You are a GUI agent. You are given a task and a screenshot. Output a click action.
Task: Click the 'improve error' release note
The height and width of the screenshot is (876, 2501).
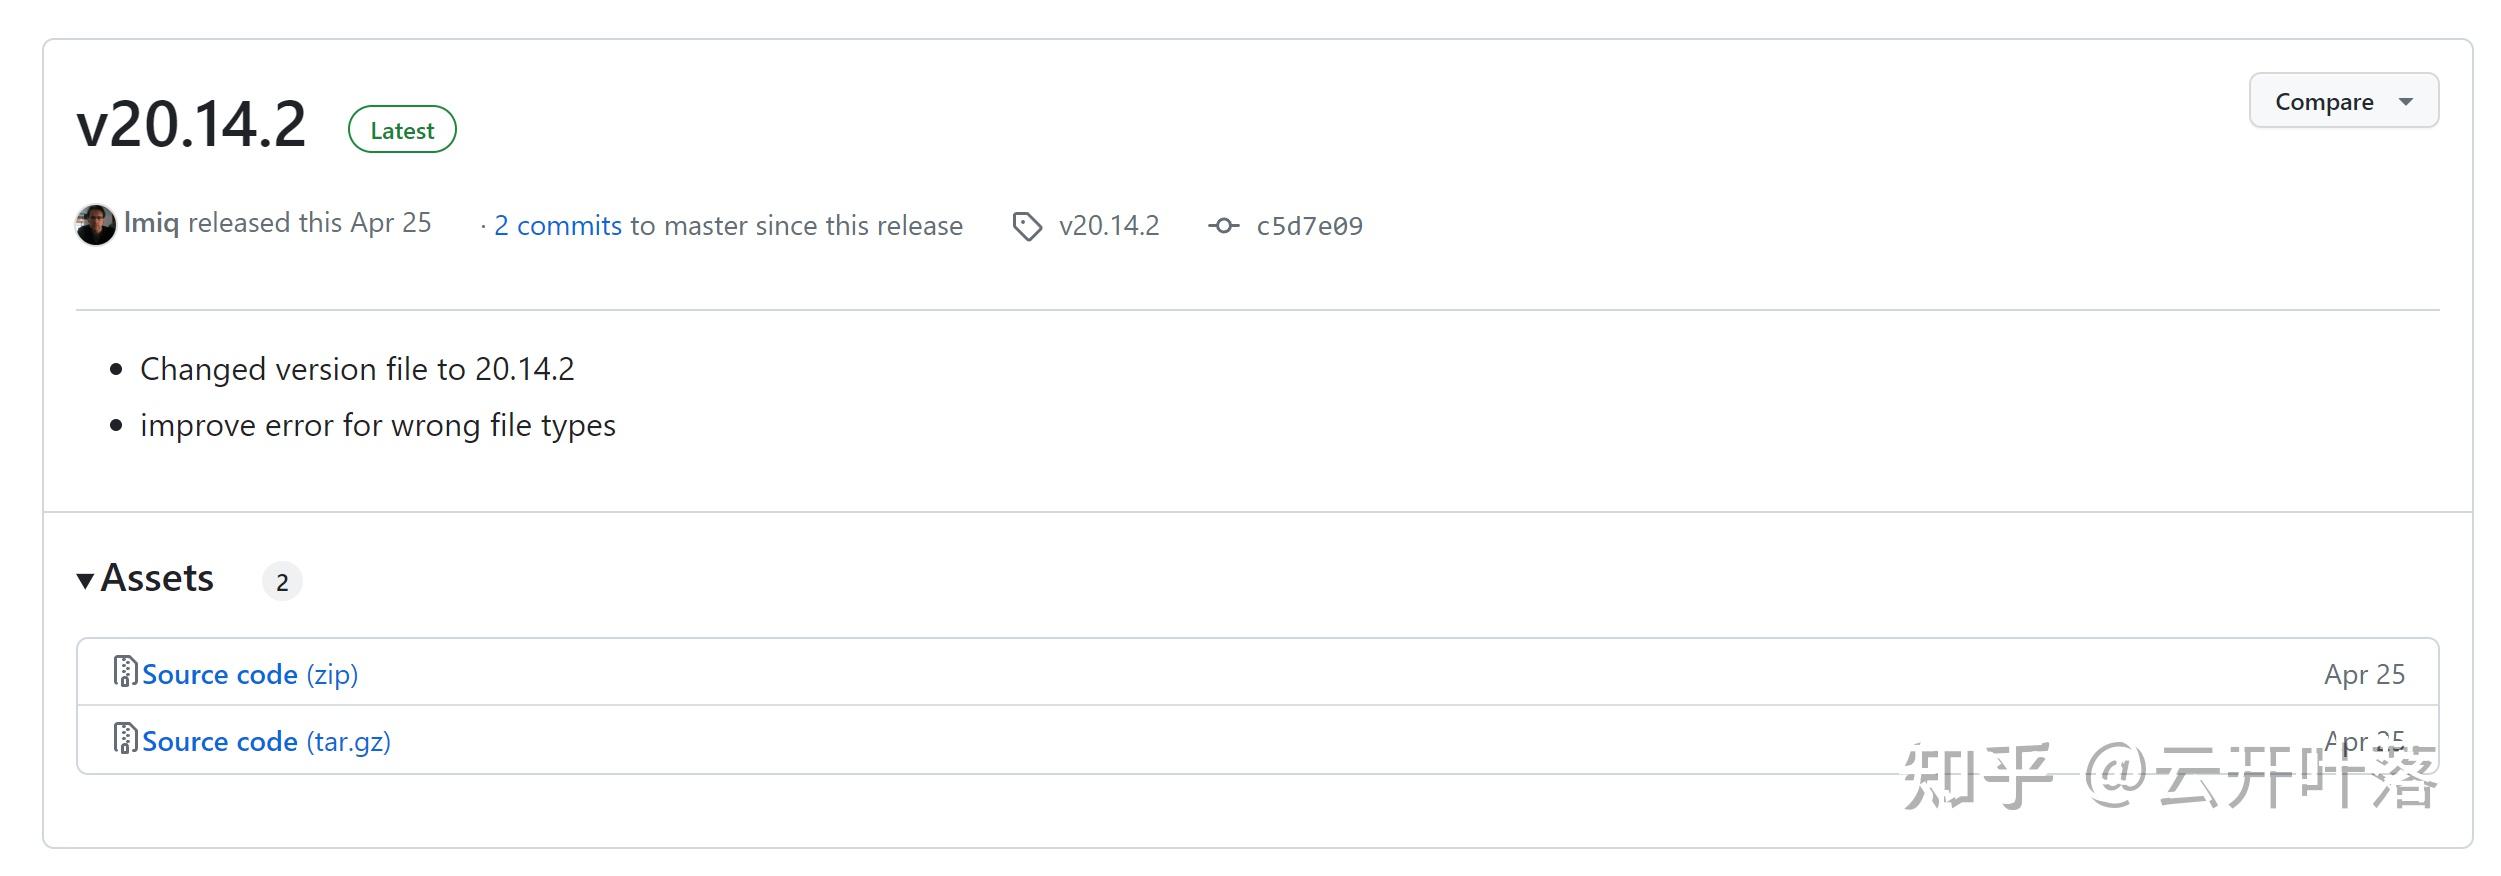tap(377, 426)
